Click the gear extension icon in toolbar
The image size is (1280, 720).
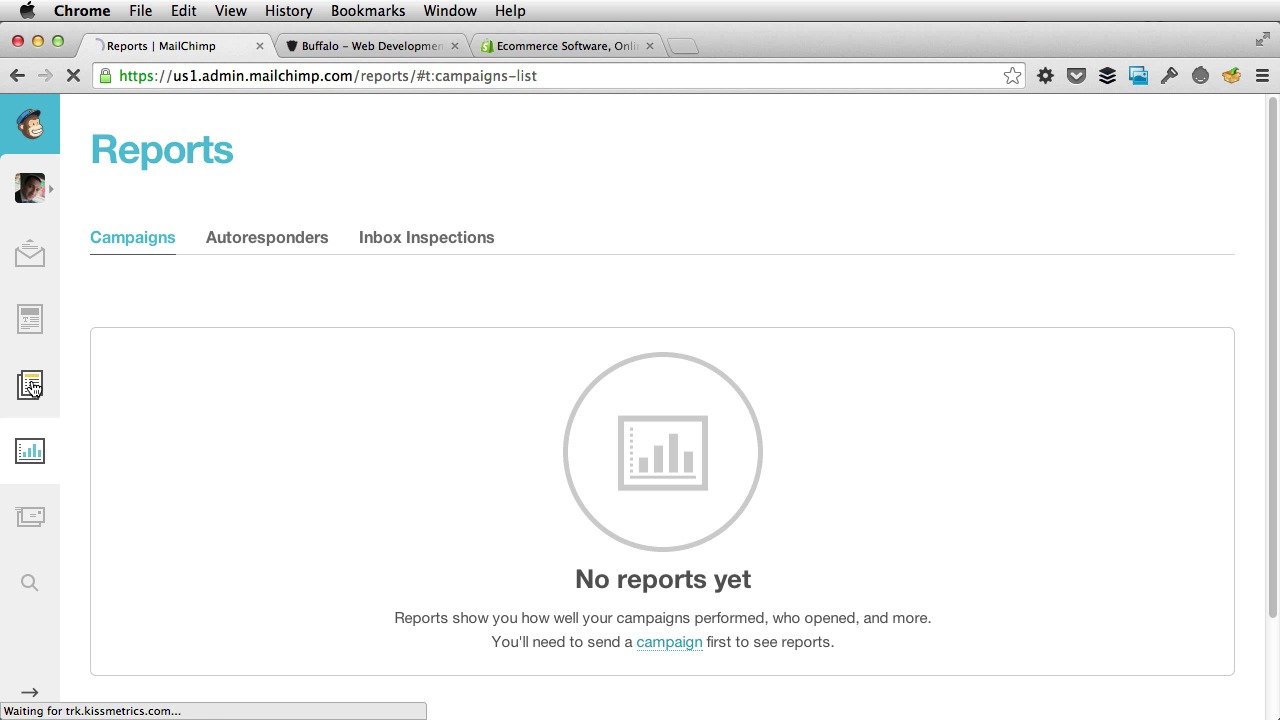[1045, 76]
